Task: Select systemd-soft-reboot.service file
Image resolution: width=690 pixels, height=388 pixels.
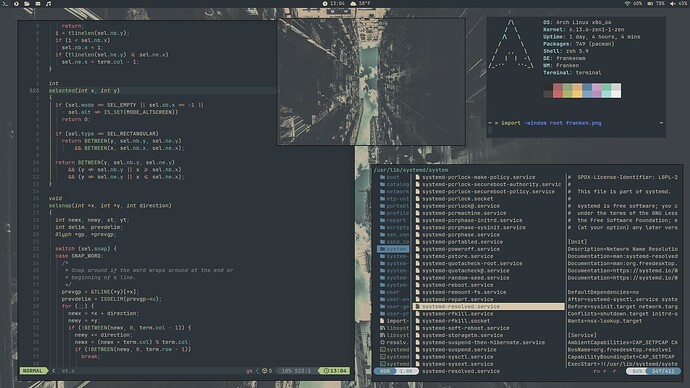Action: 466,328
